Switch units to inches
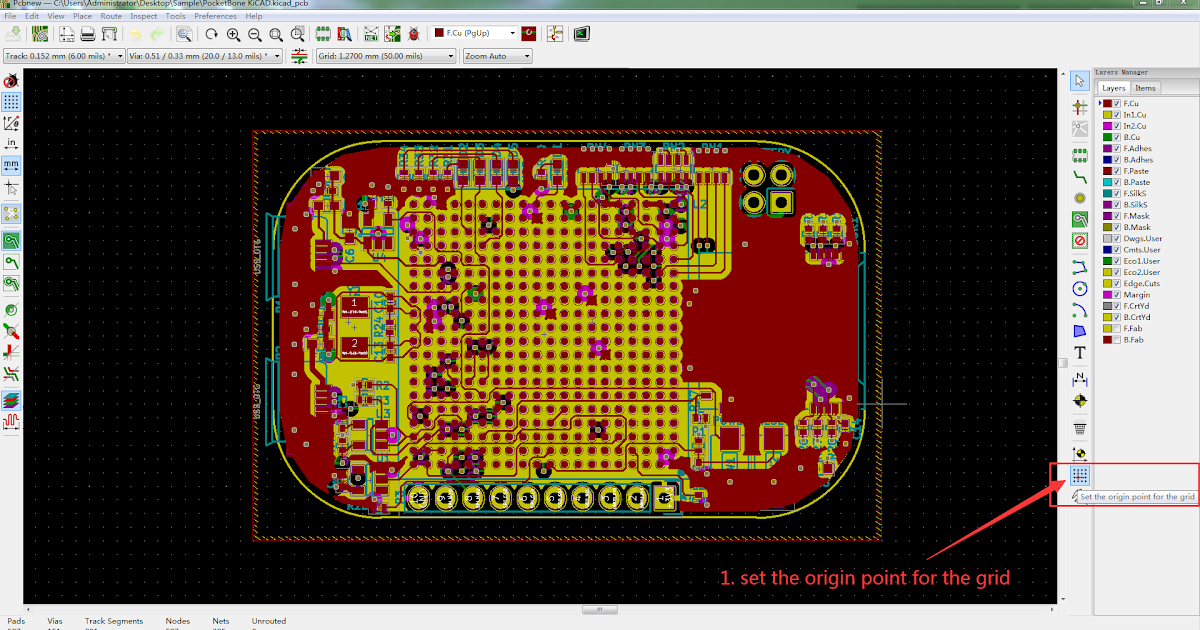 [12, 144]
